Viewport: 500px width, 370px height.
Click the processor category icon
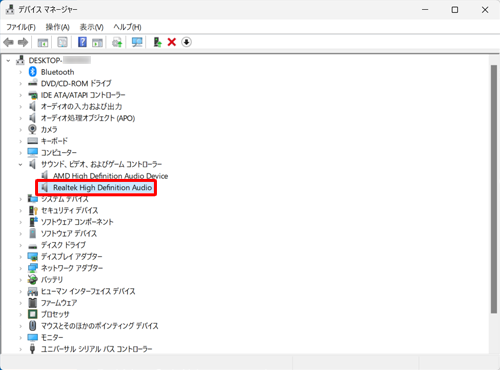click(x=32, y=314)
